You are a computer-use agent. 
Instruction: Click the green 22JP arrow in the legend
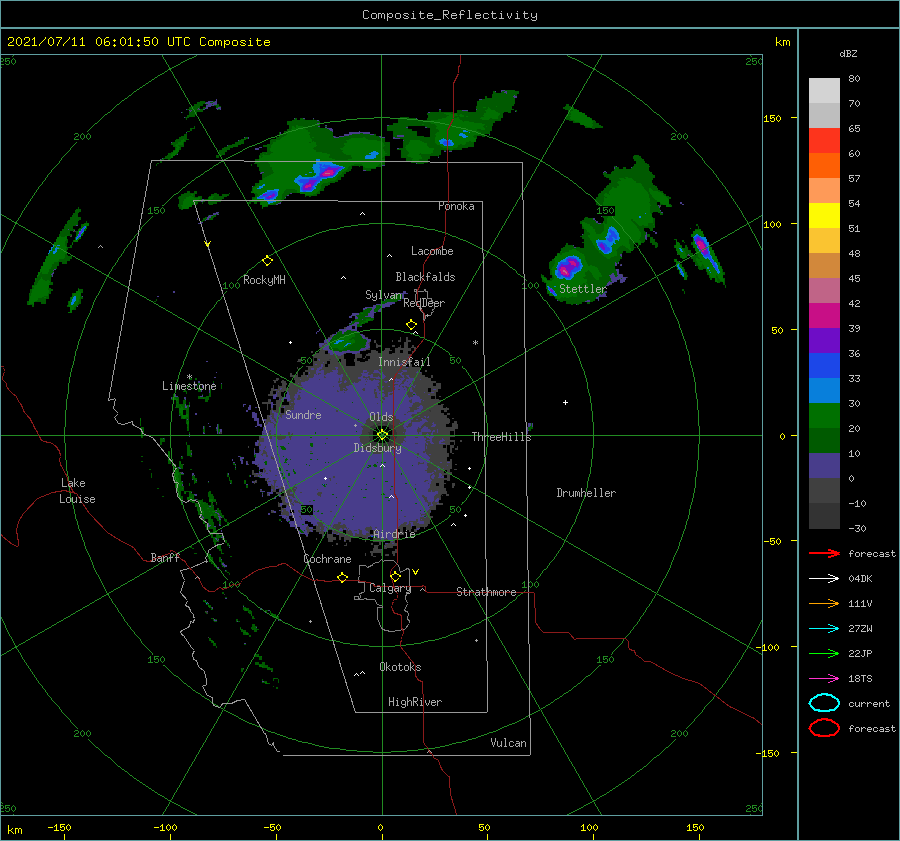click(x=824, y=653)
